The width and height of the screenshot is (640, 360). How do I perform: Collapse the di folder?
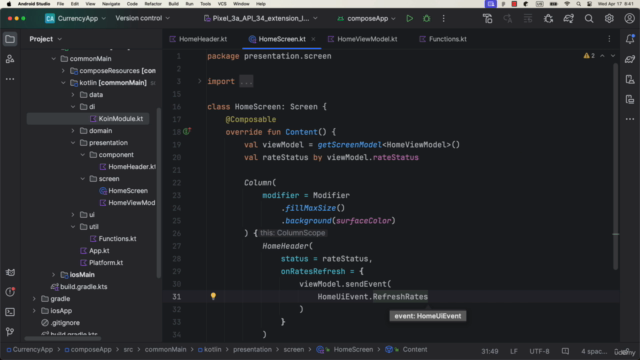tap(73, 107)
